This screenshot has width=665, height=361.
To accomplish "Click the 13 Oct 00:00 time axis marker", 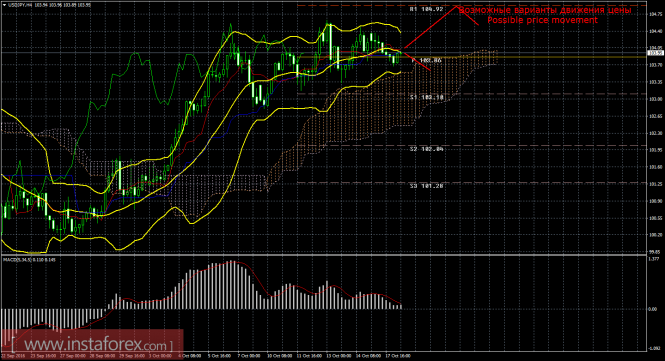I will point(339,356).
